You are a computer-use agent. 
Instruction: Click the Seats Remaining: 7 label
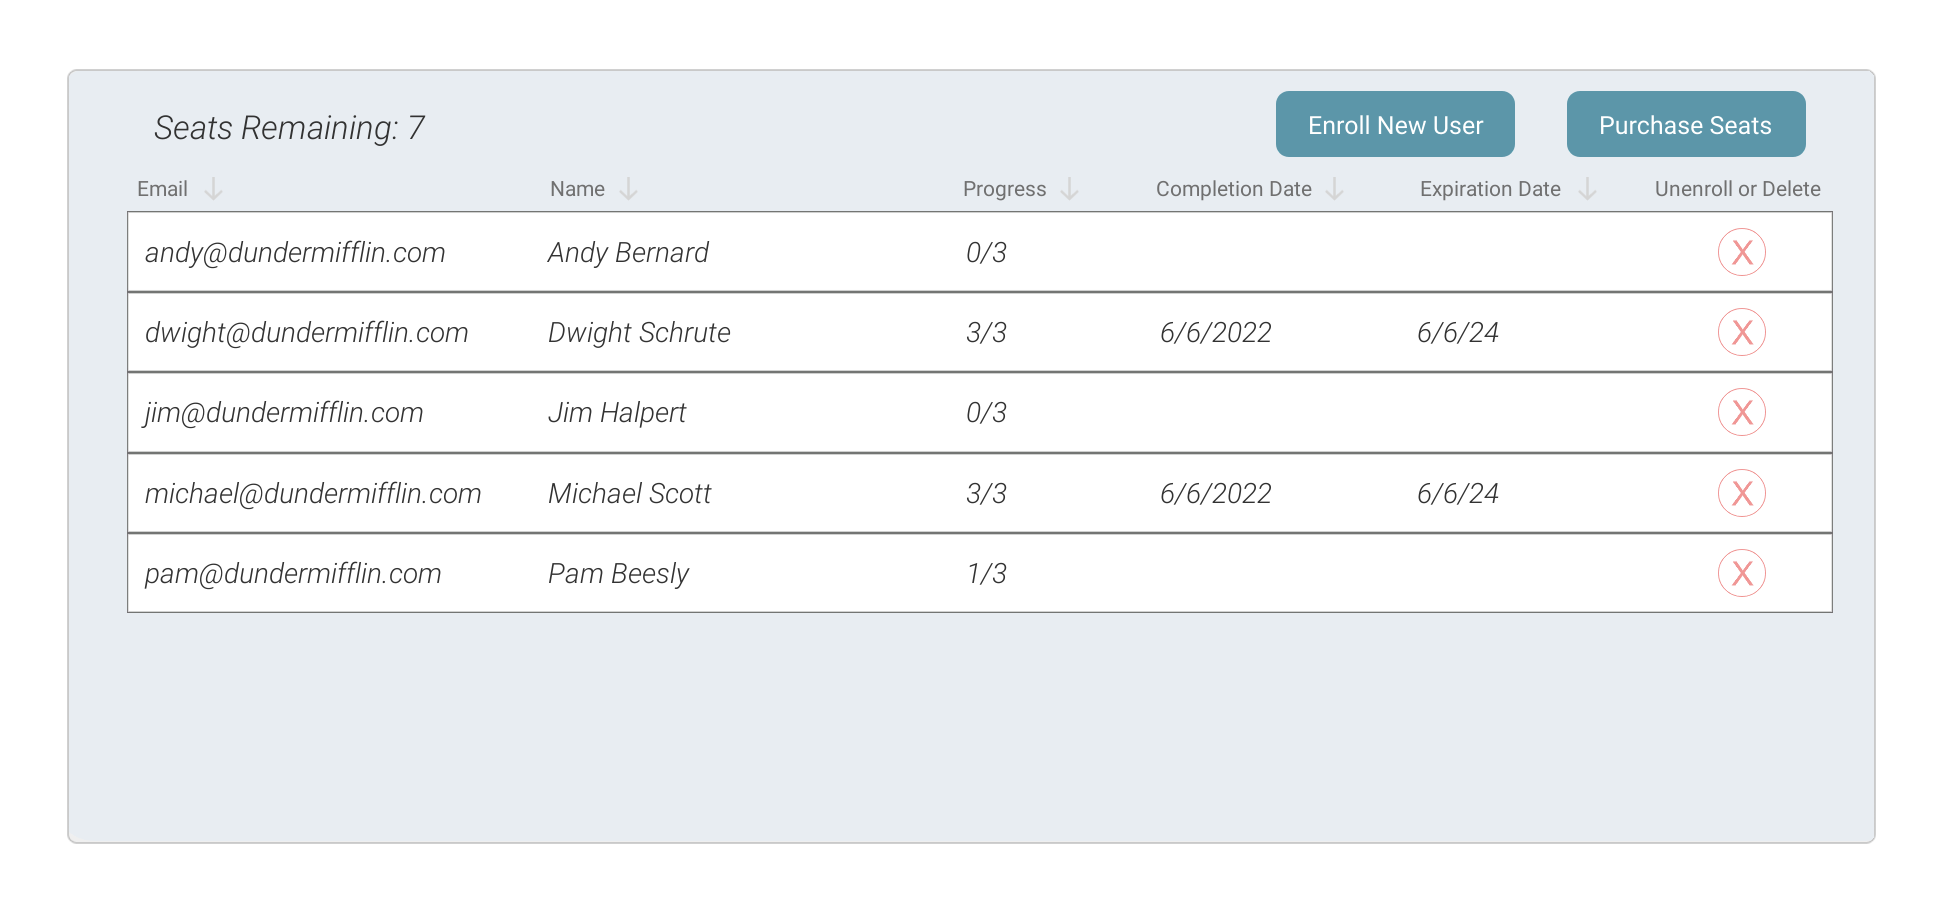289,128
